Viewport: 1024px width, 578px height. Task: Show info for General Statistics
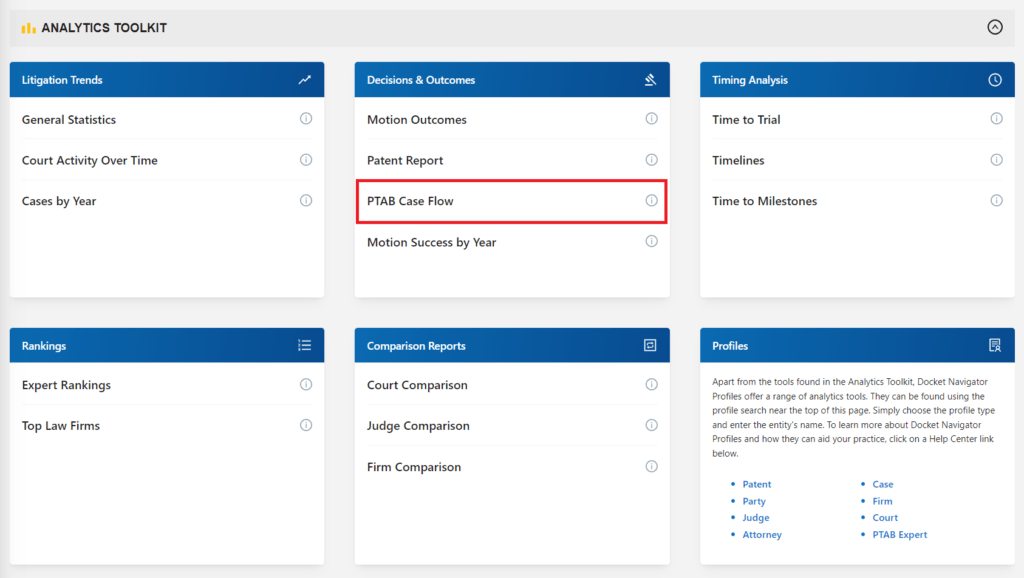coord(306,119)
